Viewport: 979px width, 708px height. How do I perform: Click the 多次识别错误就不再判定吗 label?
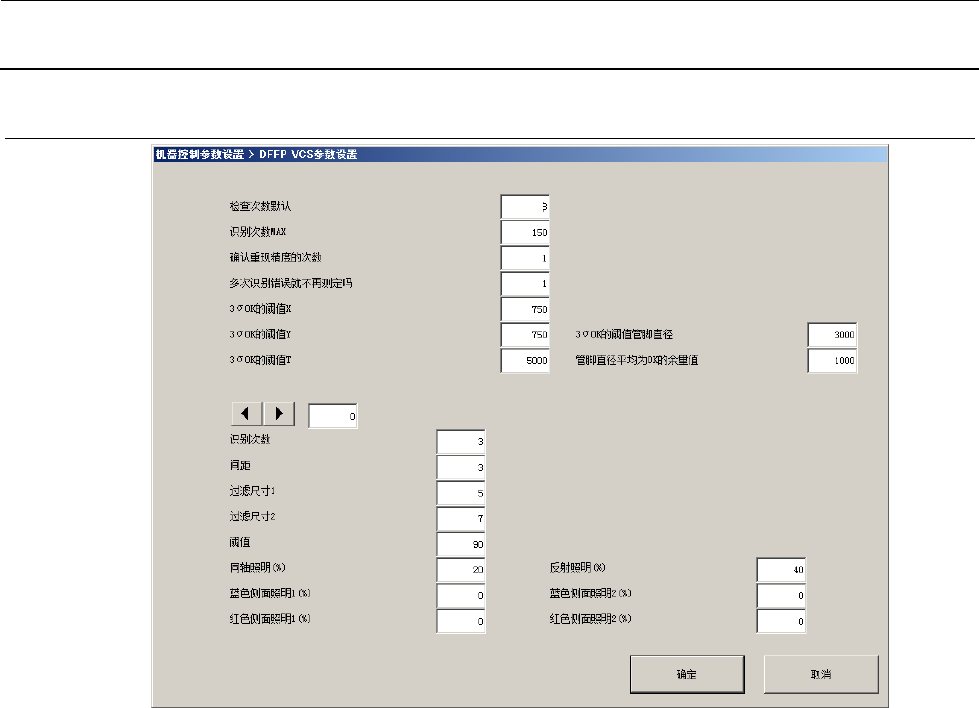[291, 283]
